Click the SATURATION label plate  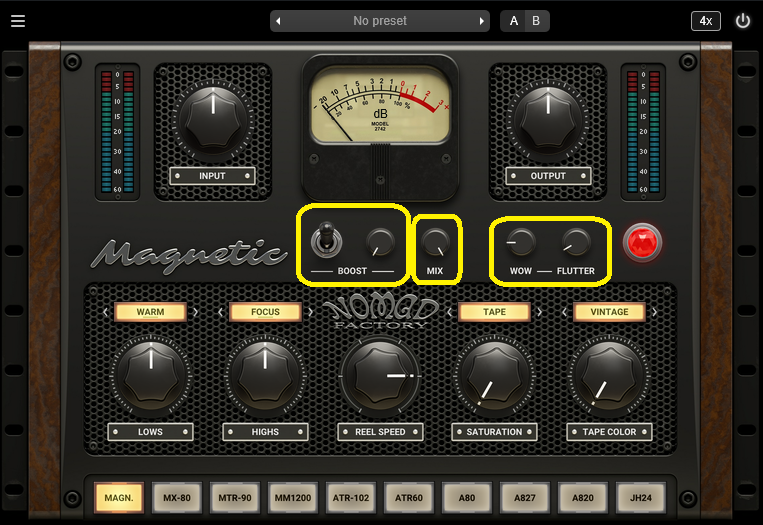(494, 432)
